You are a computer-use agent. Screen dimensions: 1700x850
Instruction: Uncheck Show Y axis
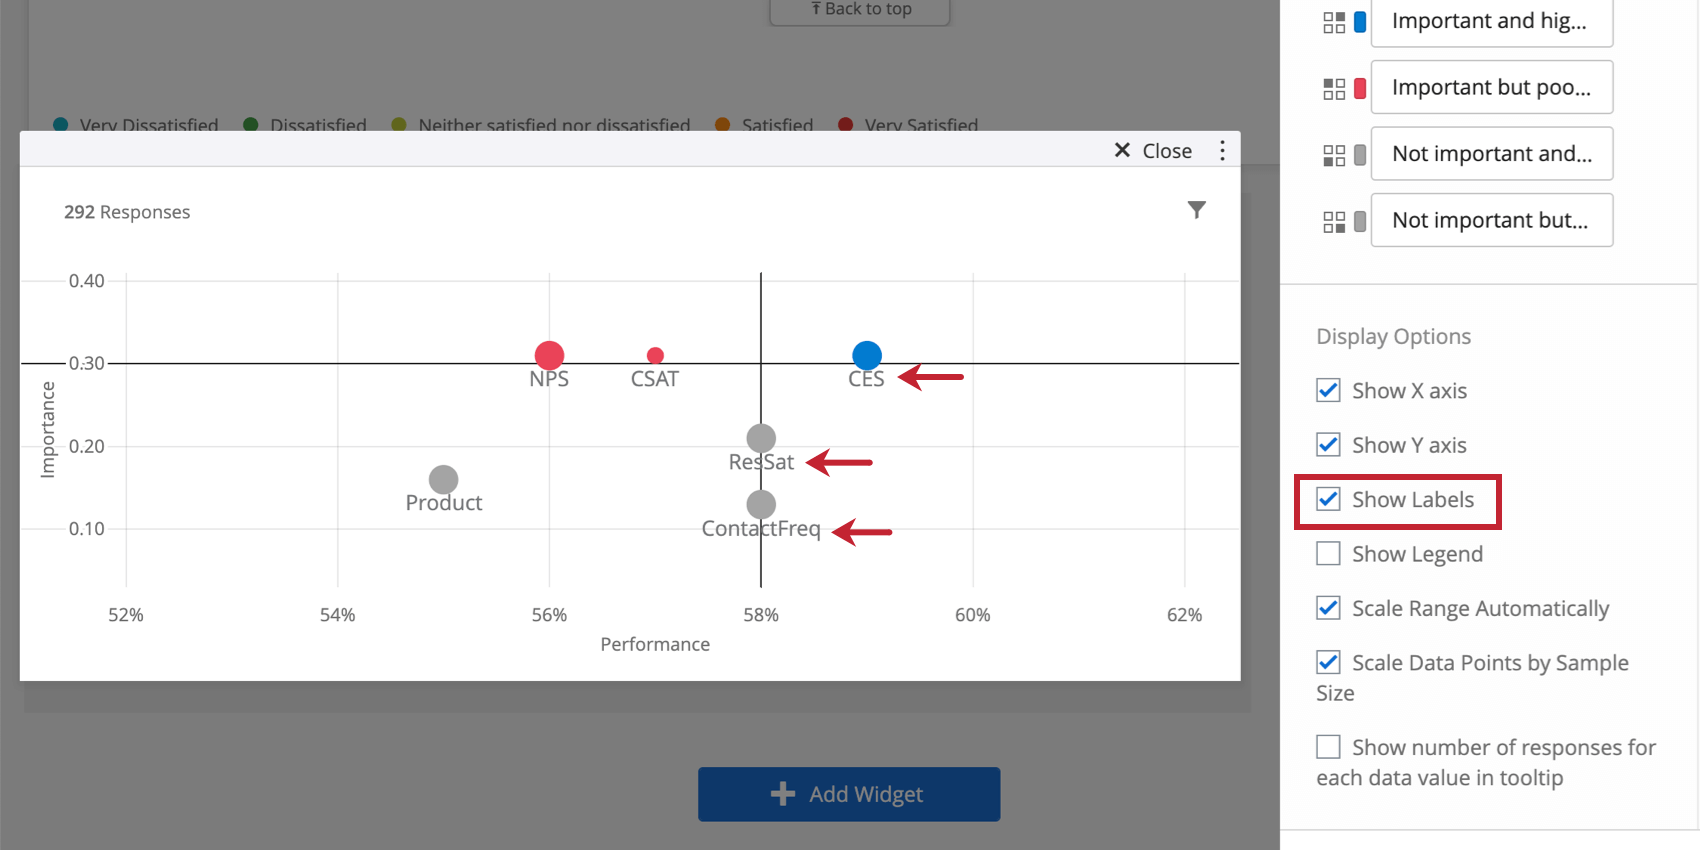(1328, 444)
